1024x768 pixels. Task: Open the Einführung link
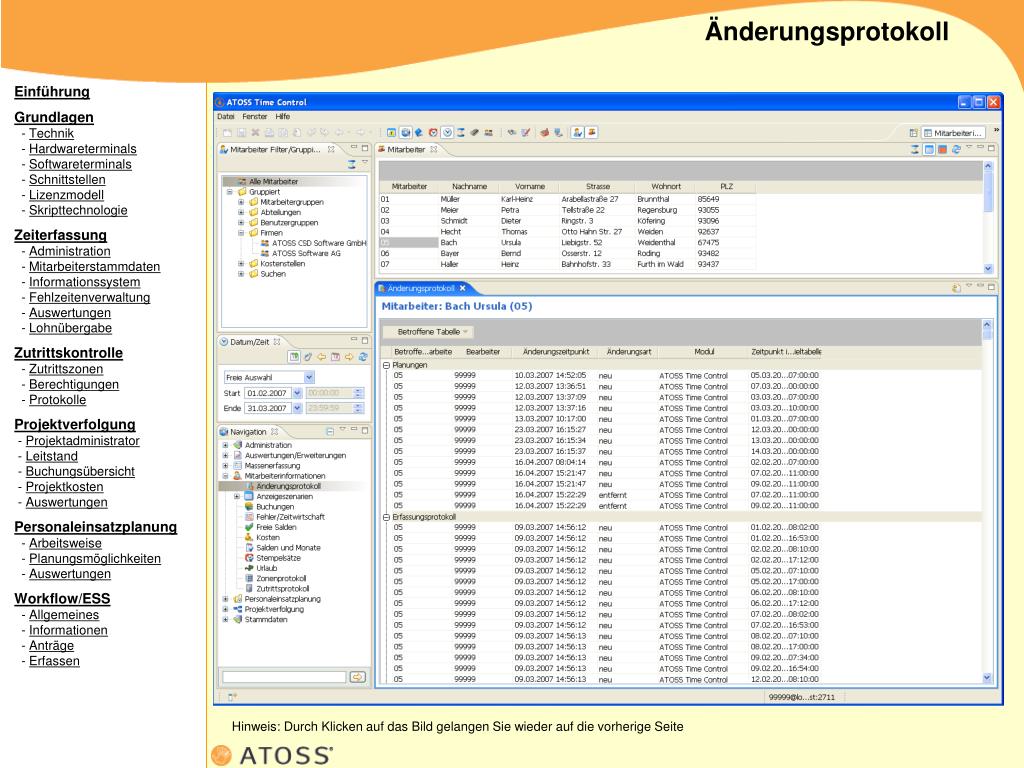tap(52, 91)
